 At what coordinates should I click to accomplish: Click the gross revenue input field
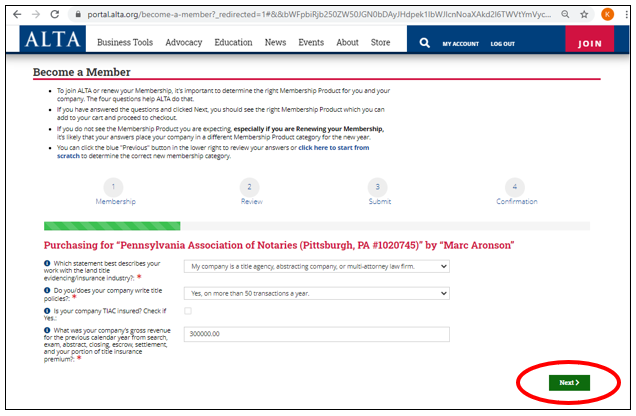[x=316, y=334]
